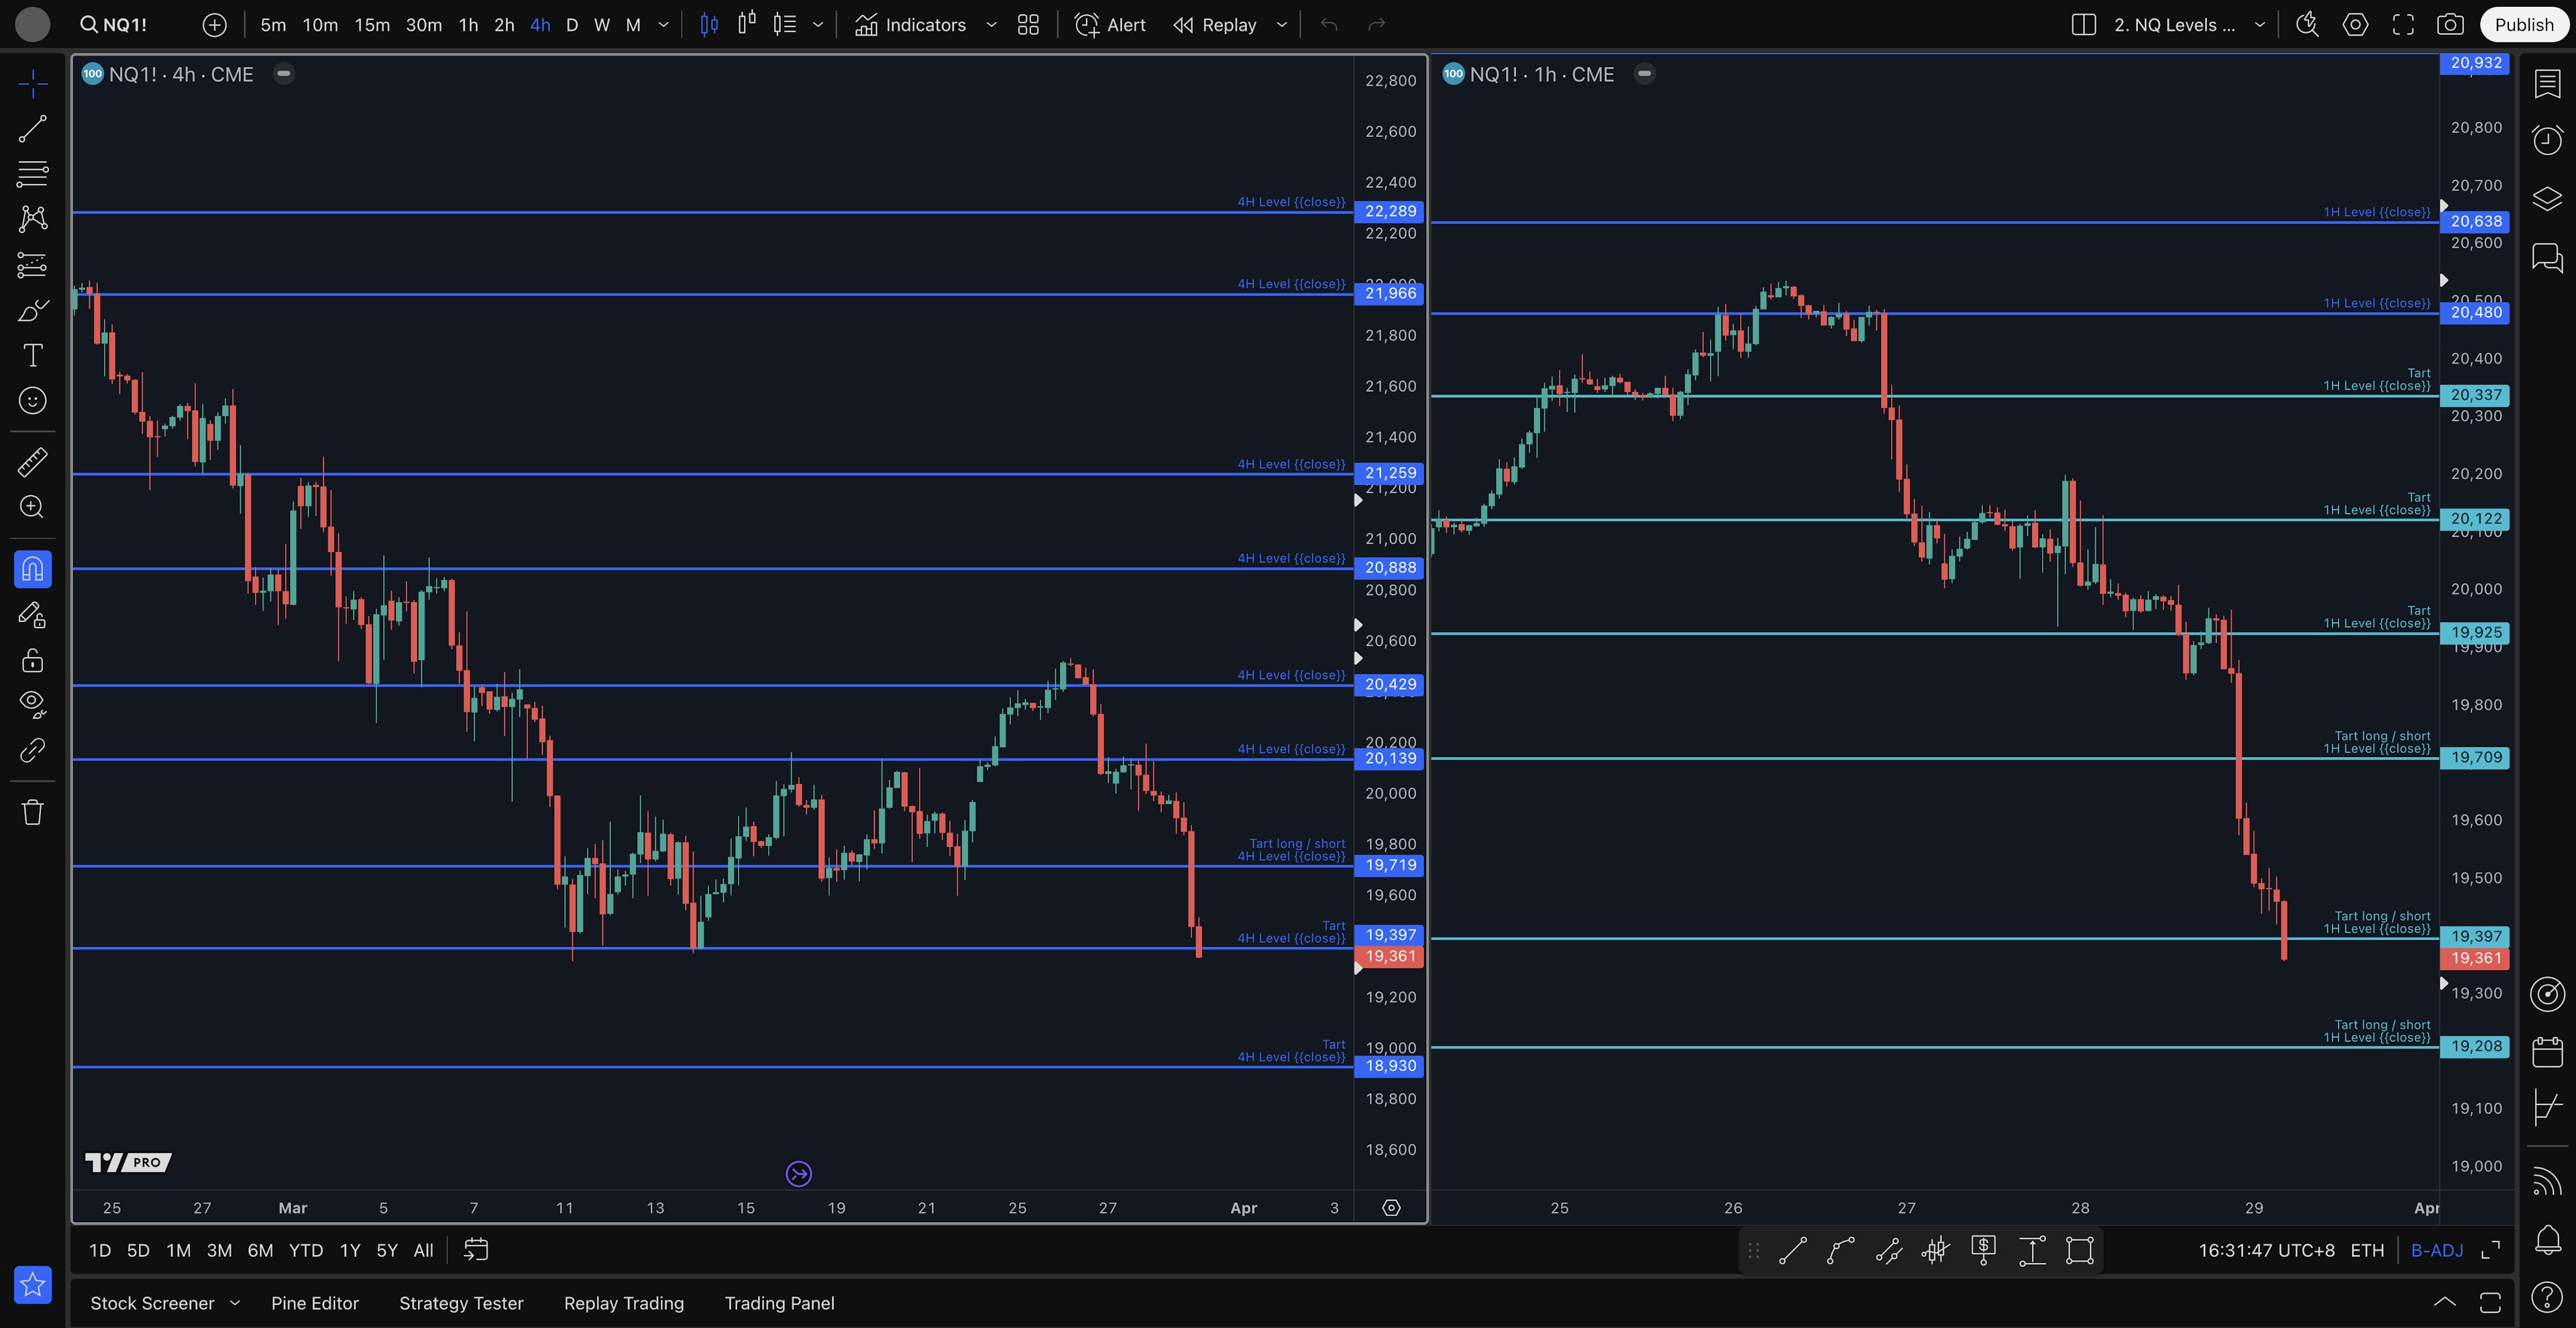This screenshot has width=2576, height=1328.
Task: Select the trend line drawing tool
Action: point(32,128)
